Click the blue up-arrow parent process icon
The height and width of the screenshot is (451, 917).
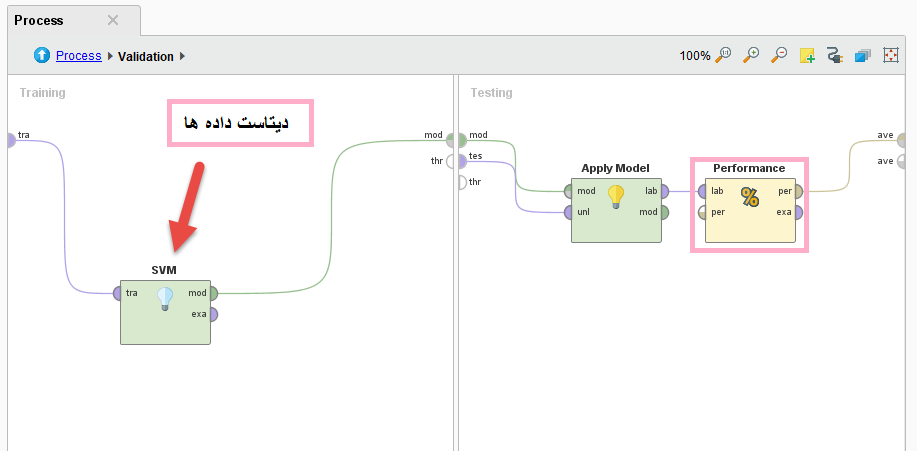coord(42,56)
